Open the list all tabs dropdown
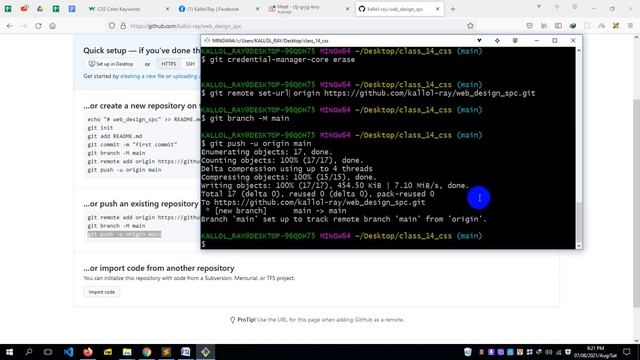 pos(539,7)
